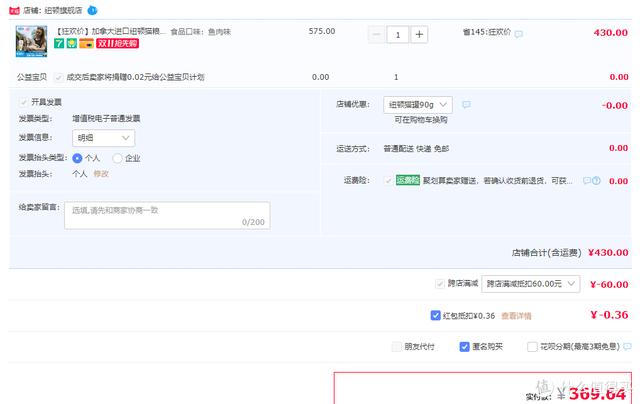Viewport: 640px width, 404px height.
Task: Click the orange credit card badge
Action: [x=86, y=43]
